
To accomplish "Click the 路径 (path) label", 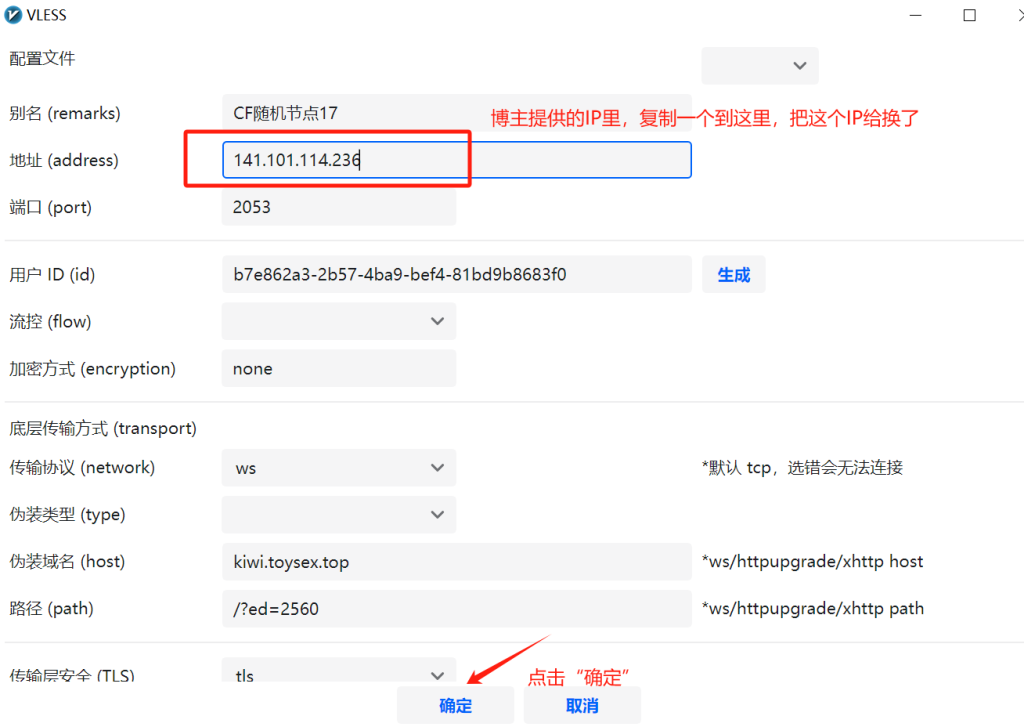I will coord(52,609).
